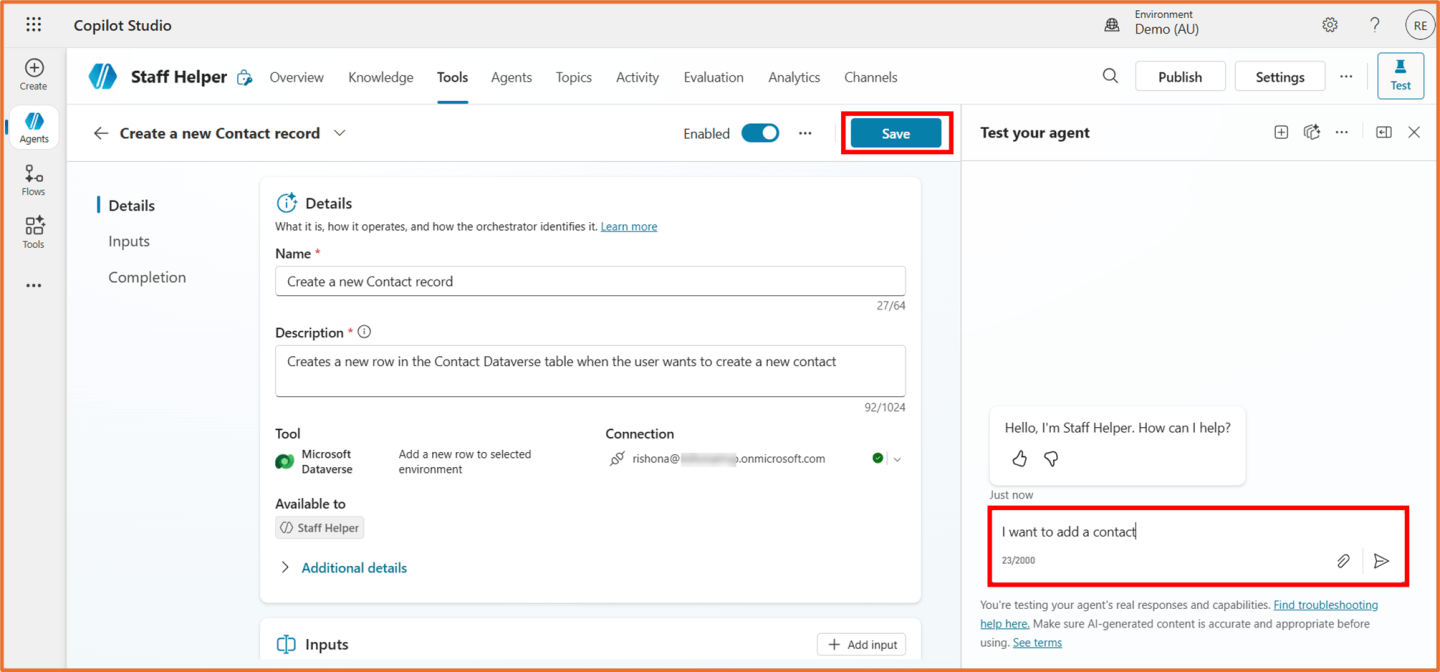The image size is (1440, 672).
Task: Start a new test conversation icon
Action: (x=1281, y=133)
